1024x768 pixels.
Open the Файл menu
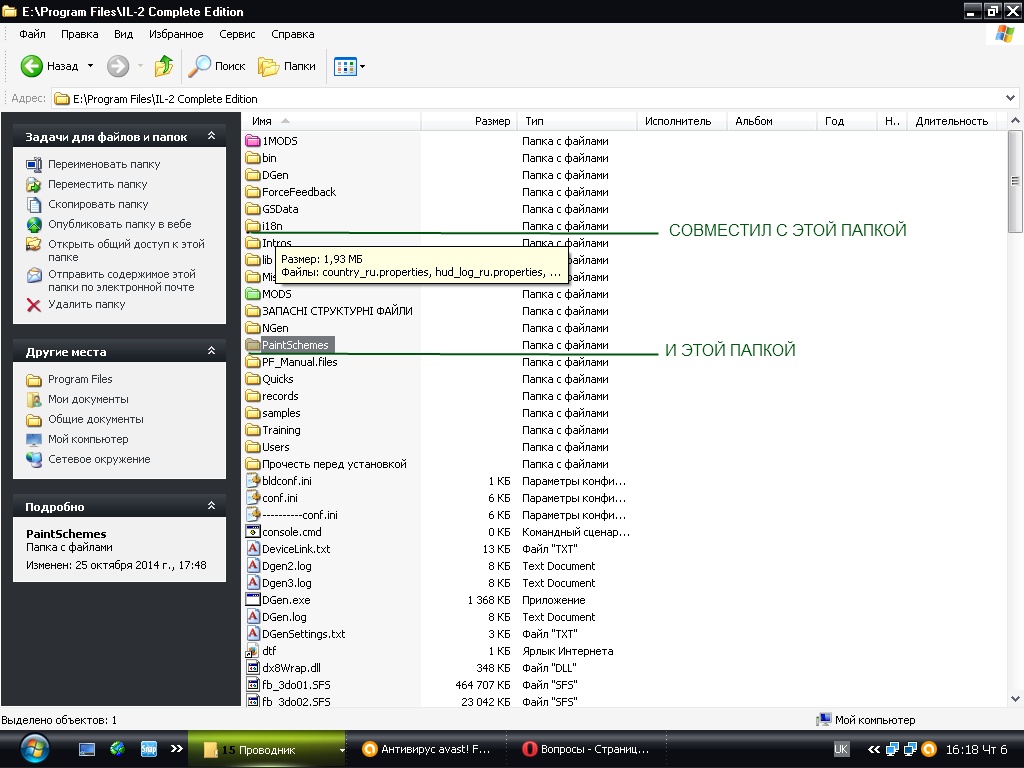[32, 34]
